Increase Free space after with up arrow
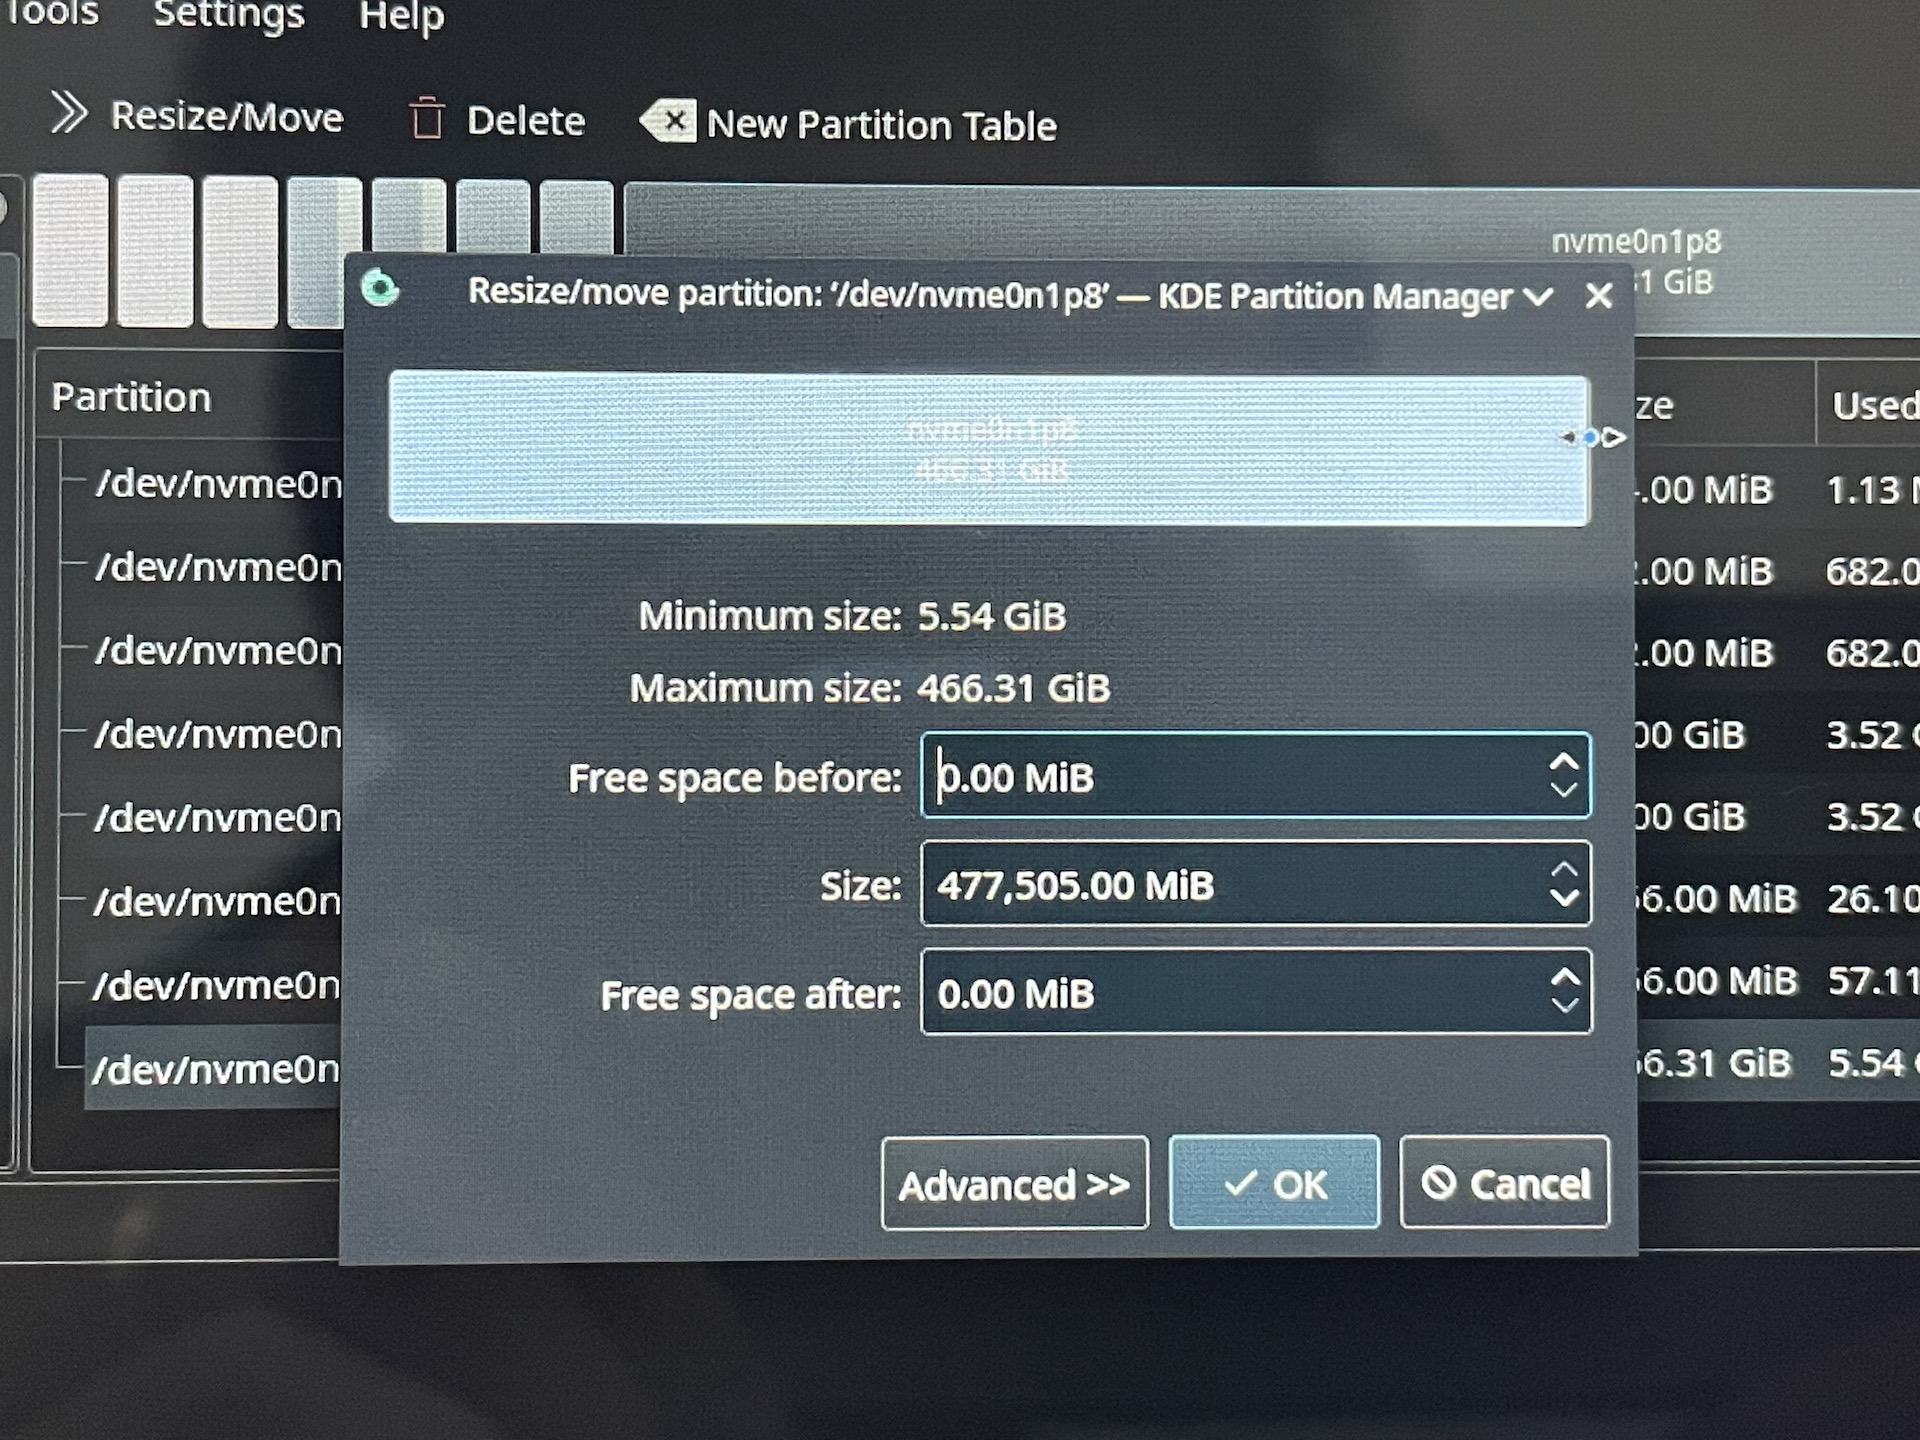Screen dimensions: 1920x1440 tap(1564, 978)
